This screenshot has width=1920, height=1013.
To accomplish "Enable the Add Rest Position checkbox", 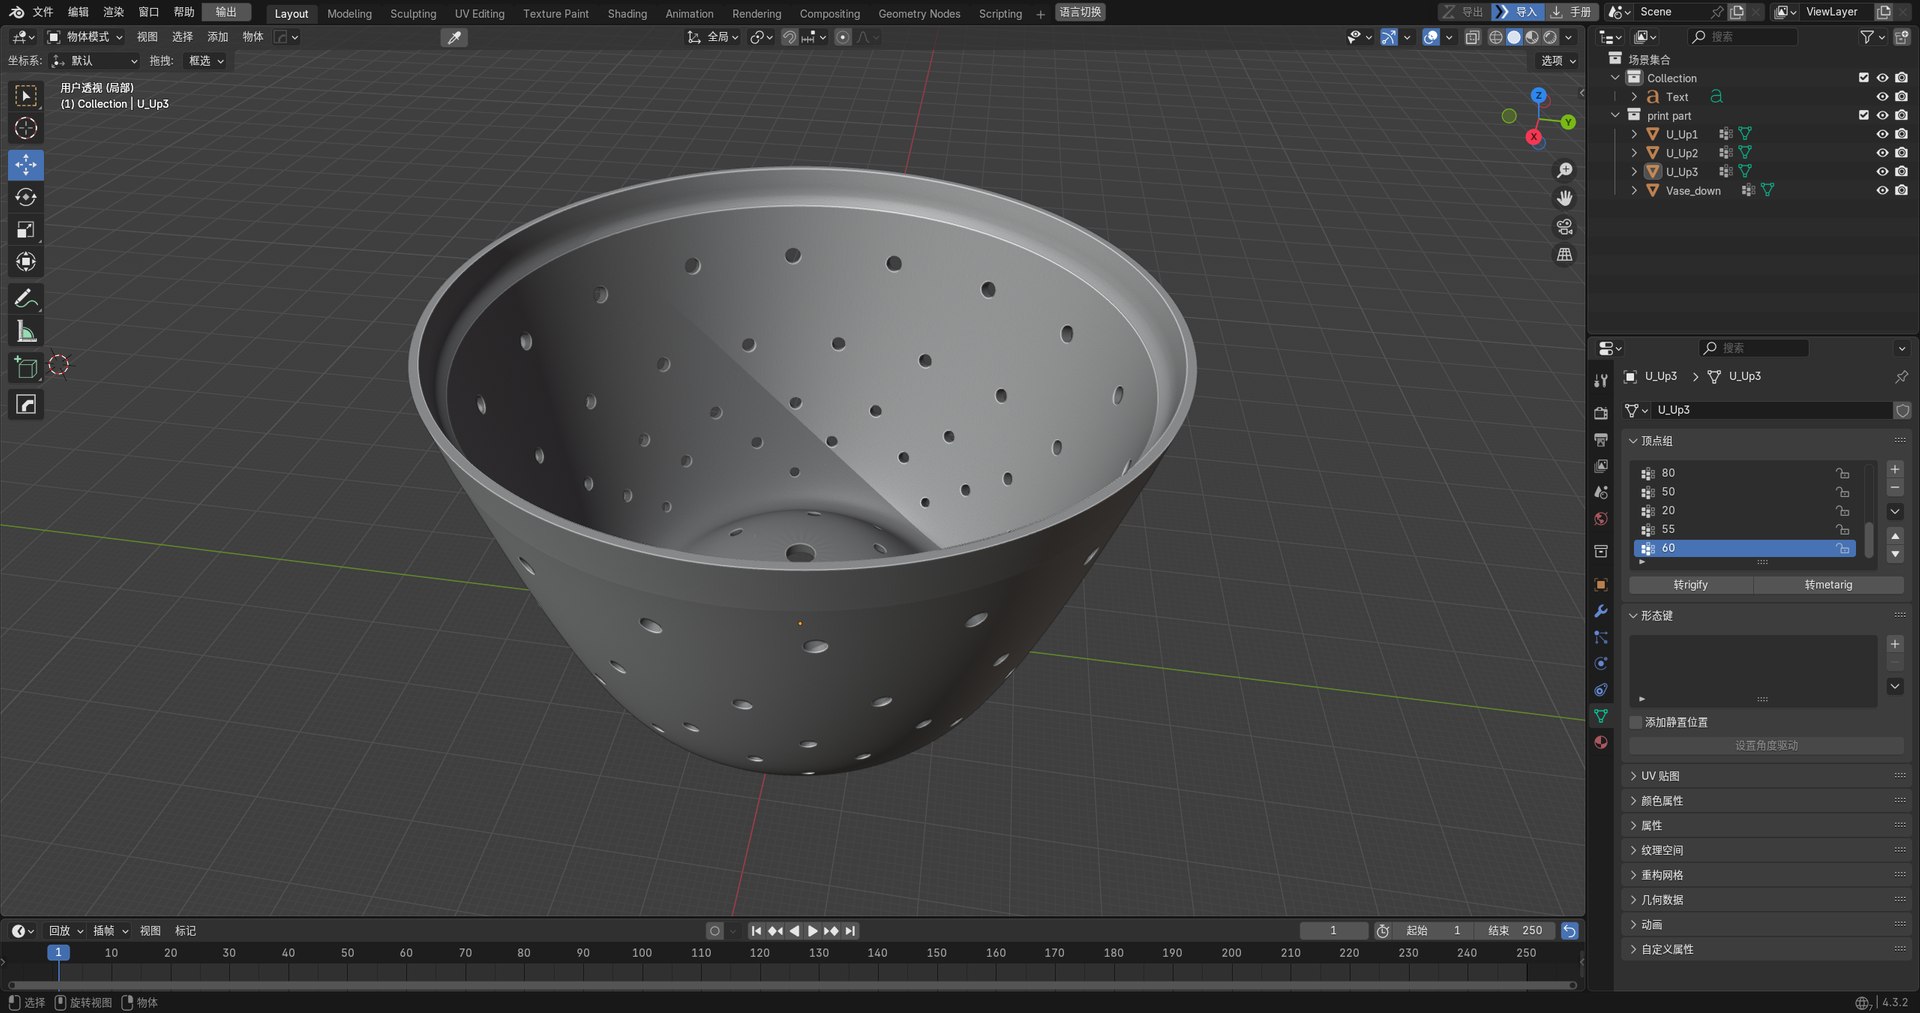I will pos(1636,722).
